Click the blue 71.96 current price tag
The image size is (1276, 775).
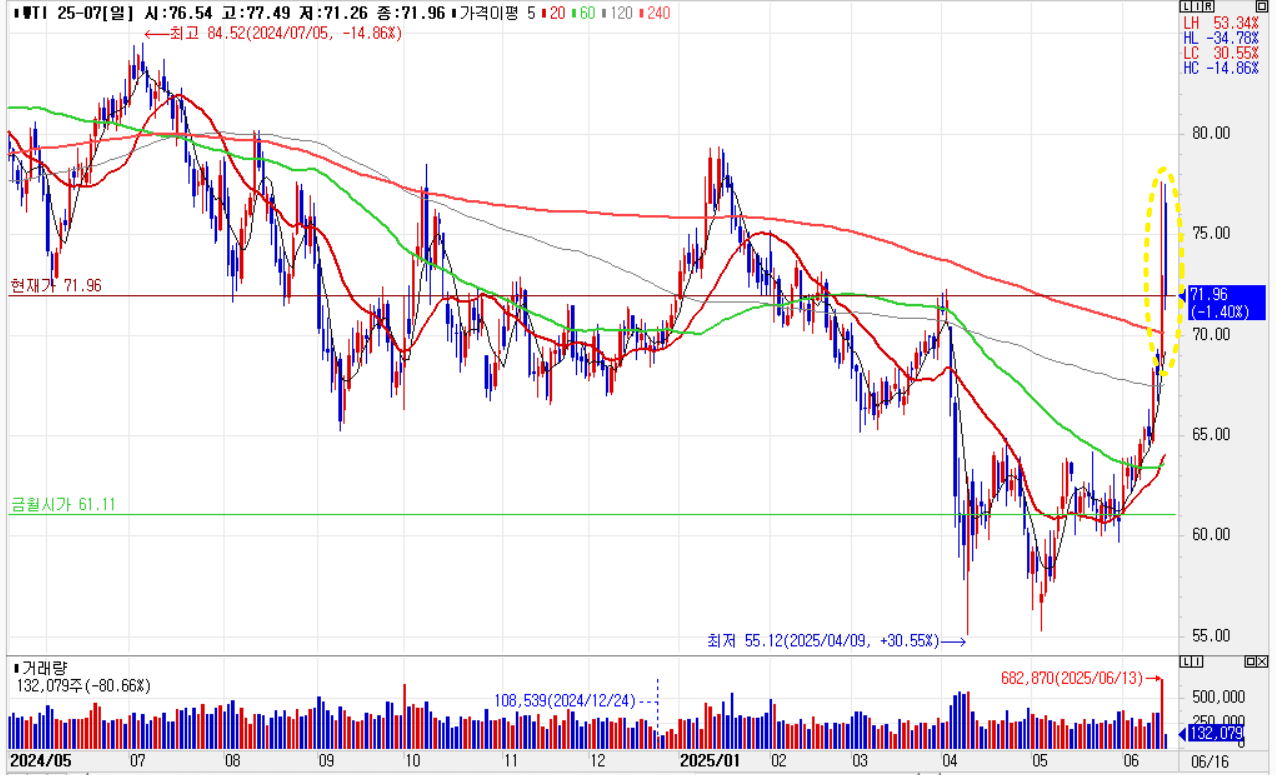(x=1220, y=303)
